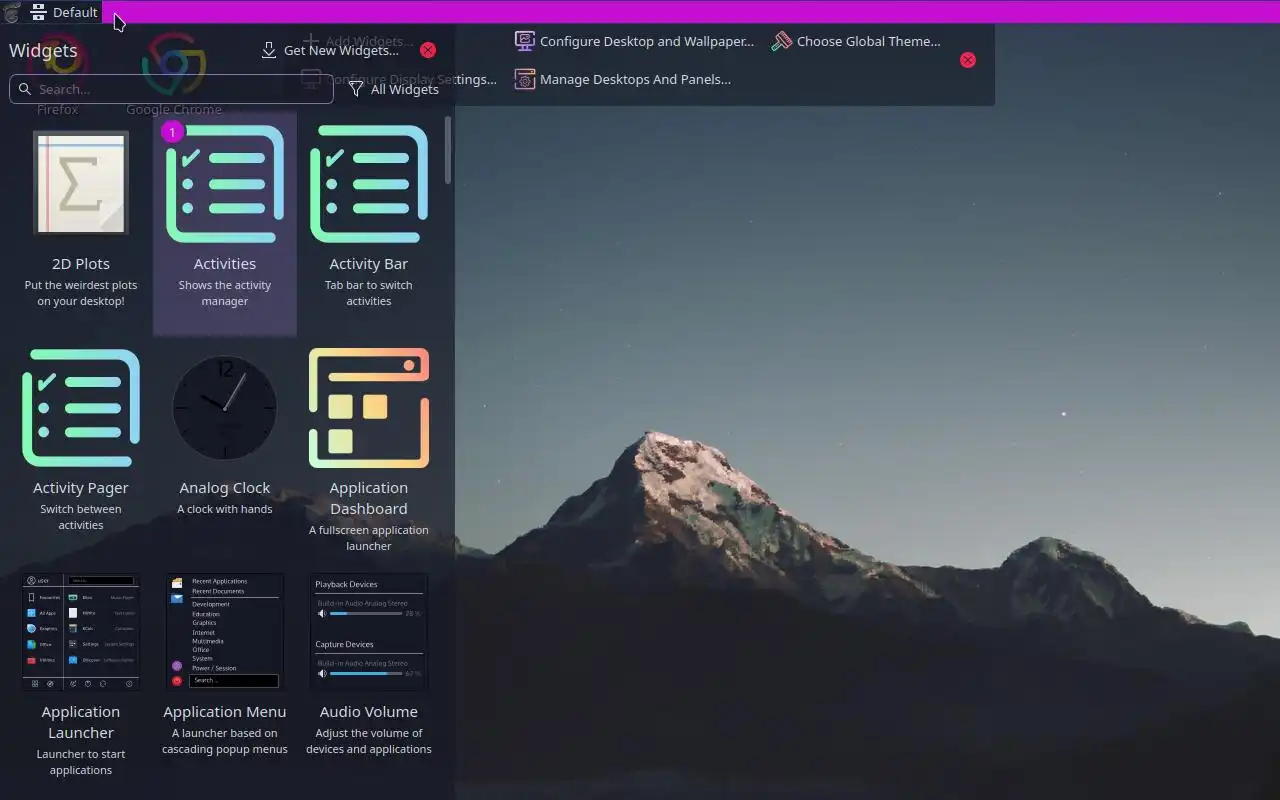
Task: Click the Manage Desktops And Panels gear icon
Action: coord(525,79)
